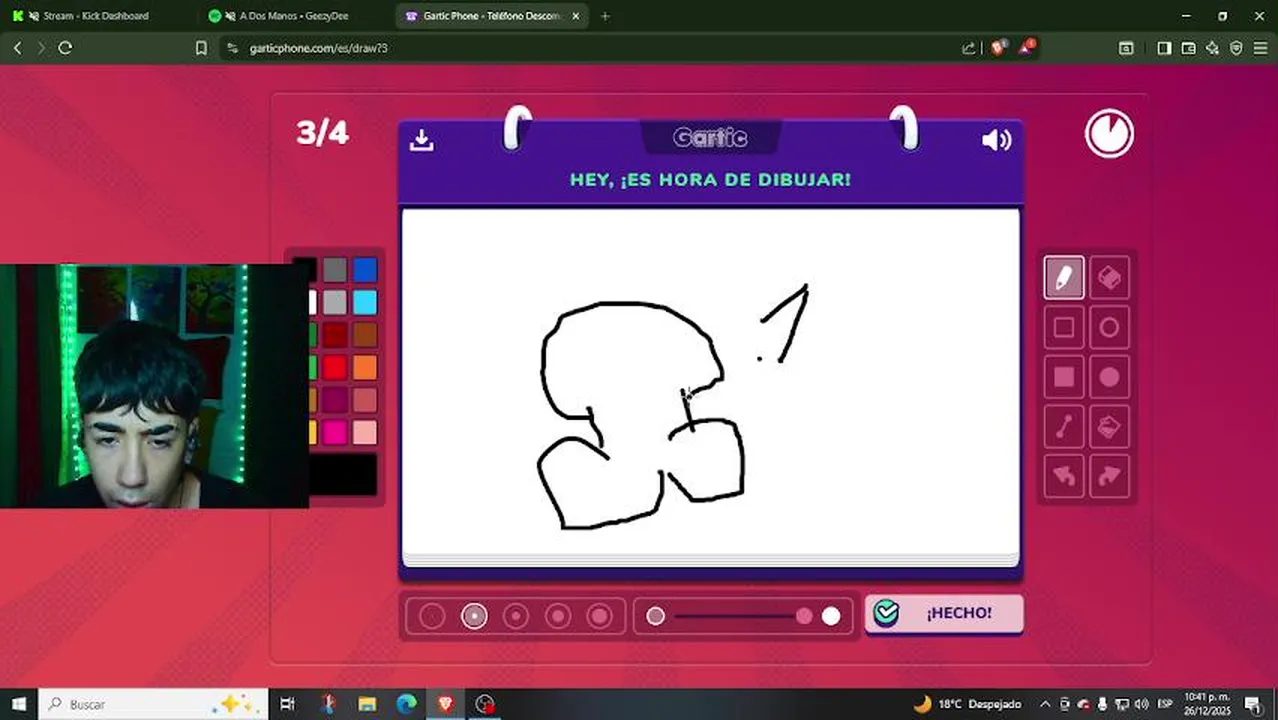This screenshot has width=1278, height=720.
Task: Open Brave Rewards triangle icon
Action: (x=1026, y=48)
